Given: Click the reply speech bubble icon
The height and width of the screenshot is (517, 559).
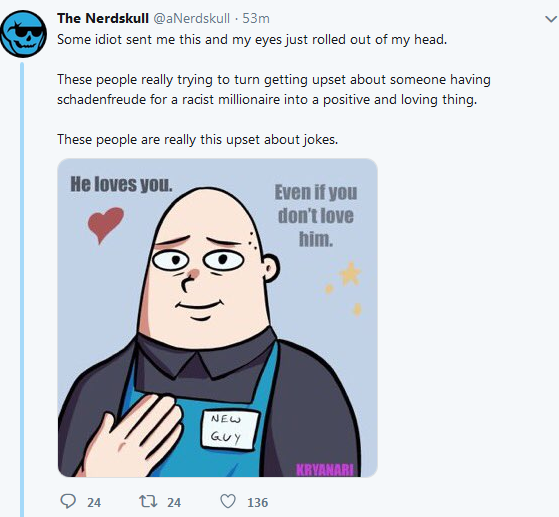Looking at the screenshot, I should (68, 501).
